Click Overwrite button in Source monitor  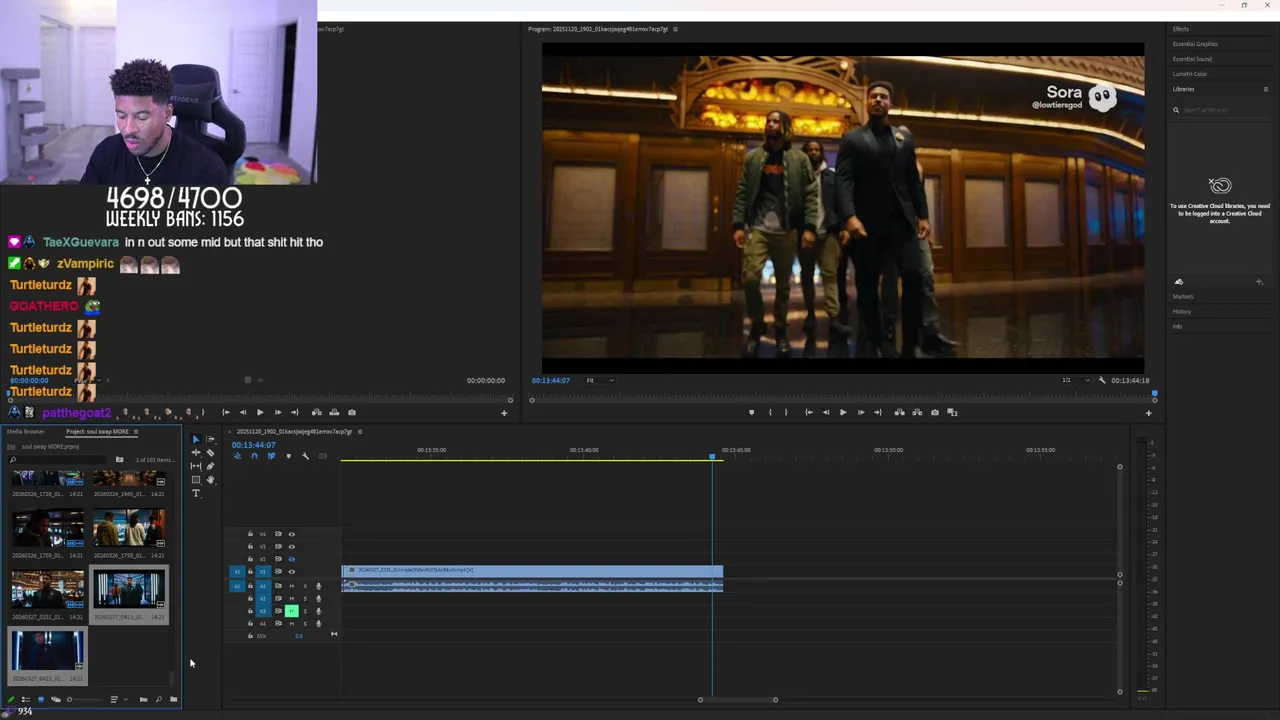click(x=334, y=412)
